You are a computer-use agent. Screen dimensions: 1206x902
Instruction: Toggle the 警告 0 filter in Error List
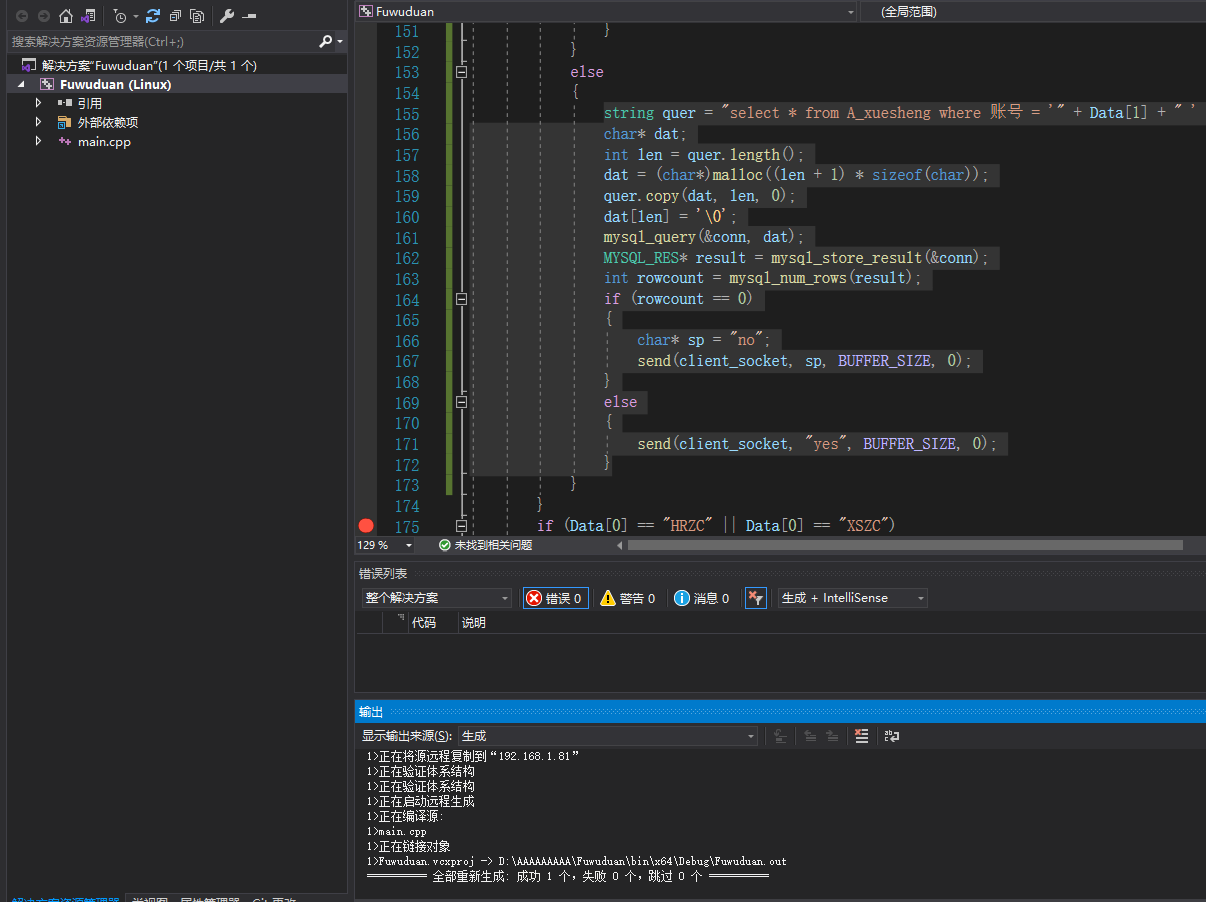click(629, 597)
